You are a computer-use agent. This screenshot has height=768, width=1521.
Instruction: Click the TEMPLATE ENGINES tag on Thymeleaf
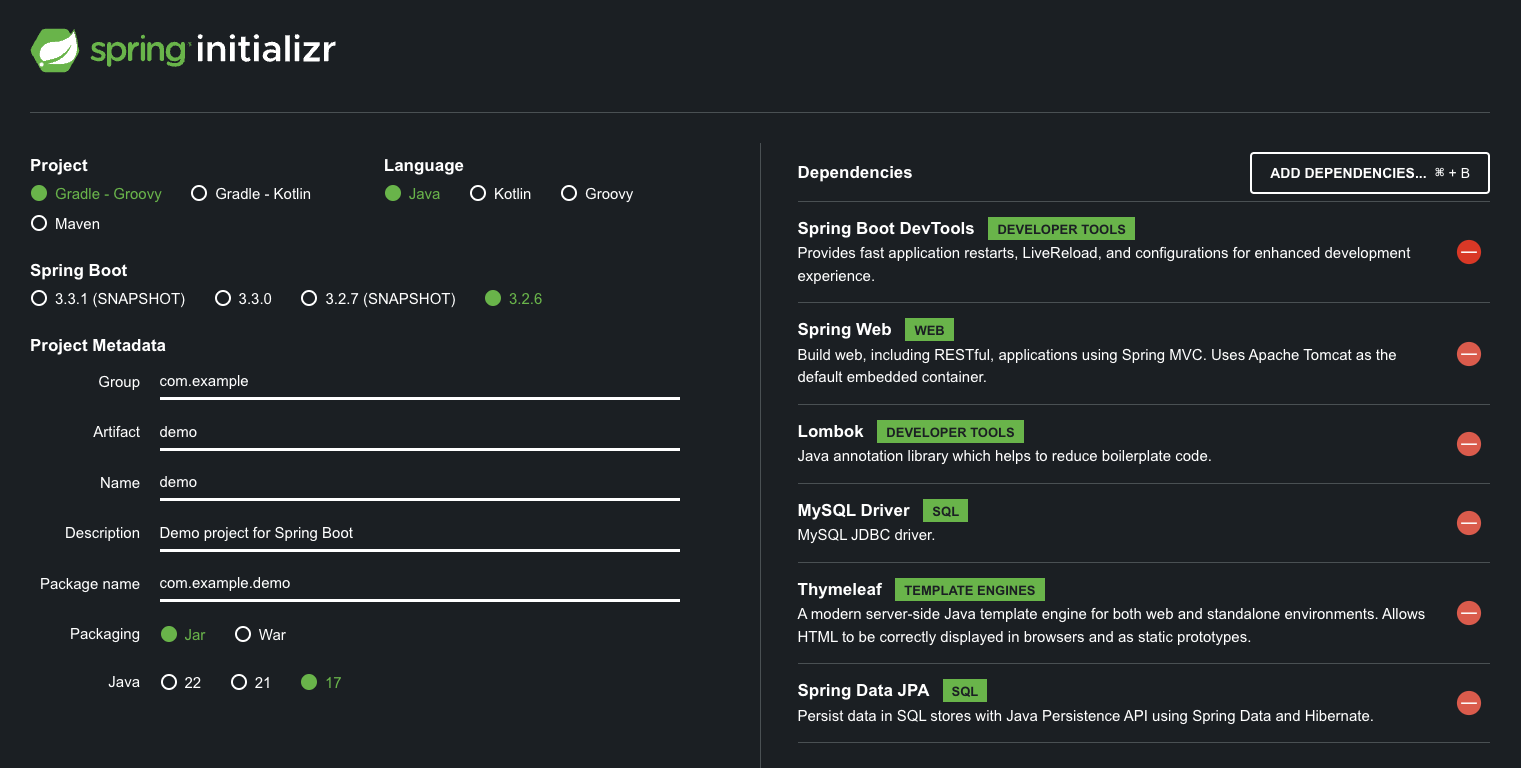970,590
